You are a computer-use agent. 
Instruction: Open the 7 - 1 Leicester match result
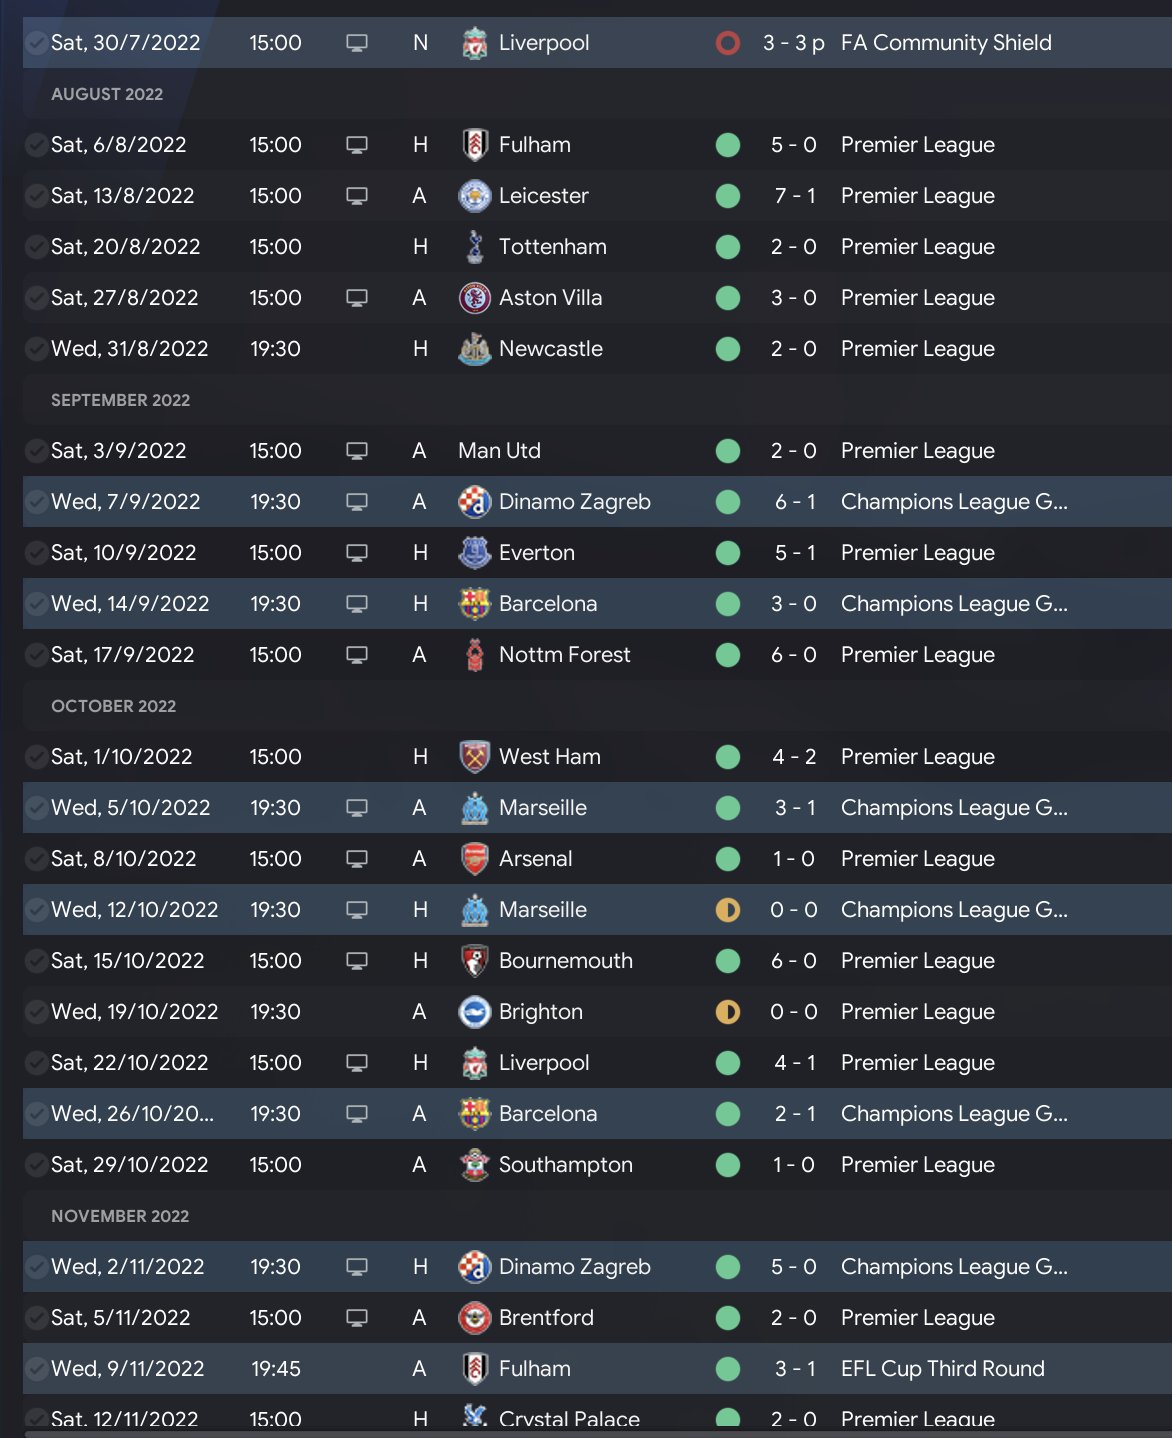[794, 196]
